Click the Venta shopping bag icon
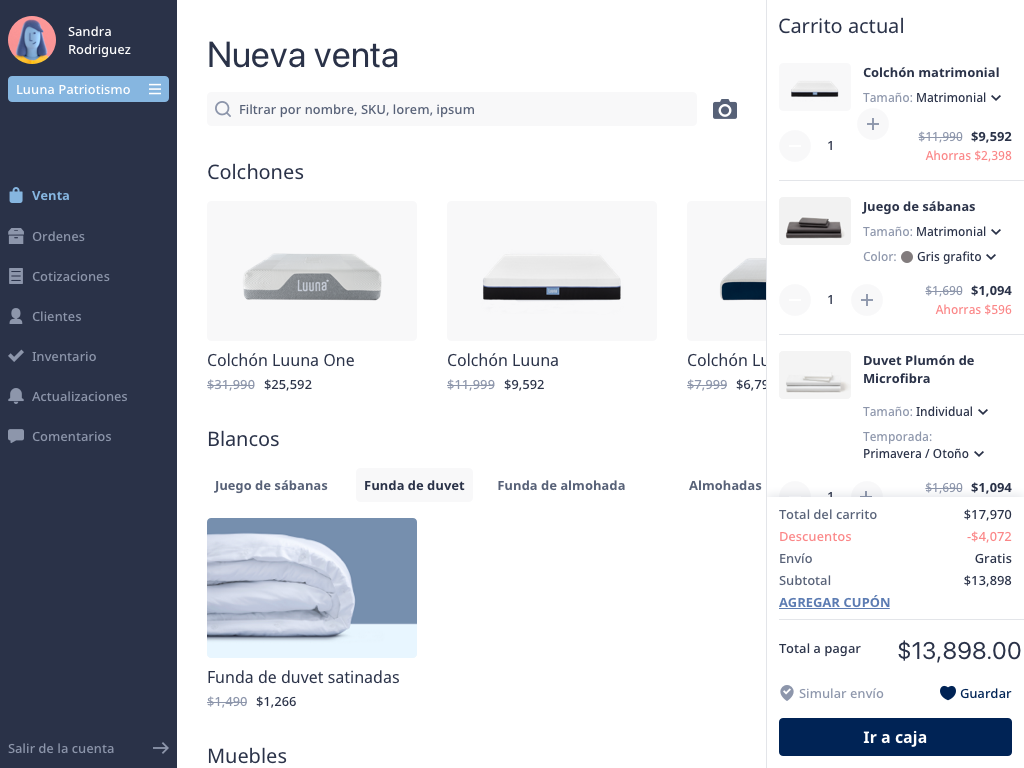Viewport: 1024px width, 768px height. 16,195
